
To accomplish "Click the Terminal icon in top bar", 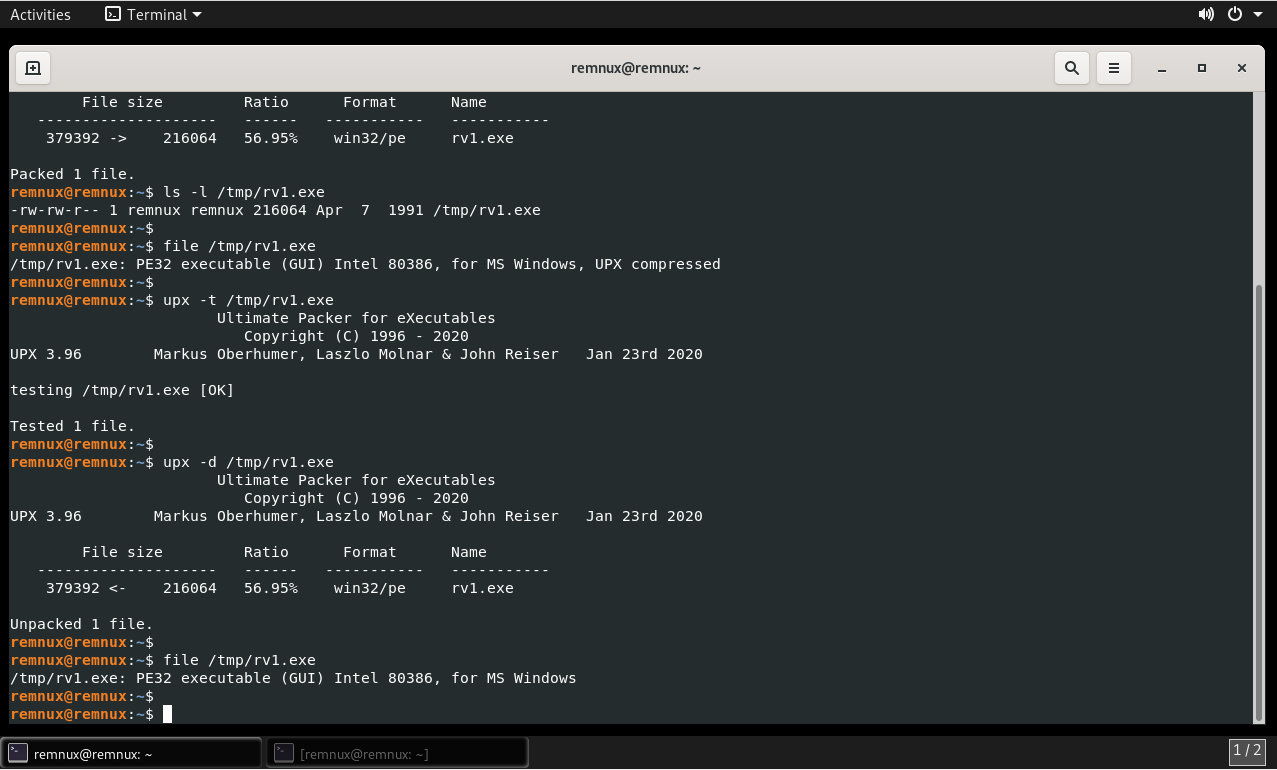I will (113, 14).
